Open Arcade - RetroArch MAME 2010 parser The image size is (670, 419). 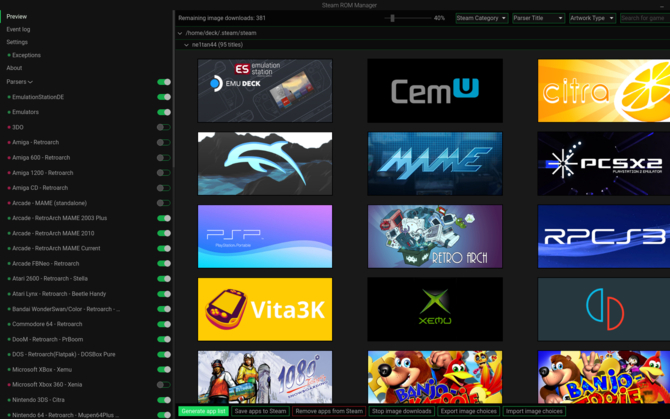click(53, 233)
